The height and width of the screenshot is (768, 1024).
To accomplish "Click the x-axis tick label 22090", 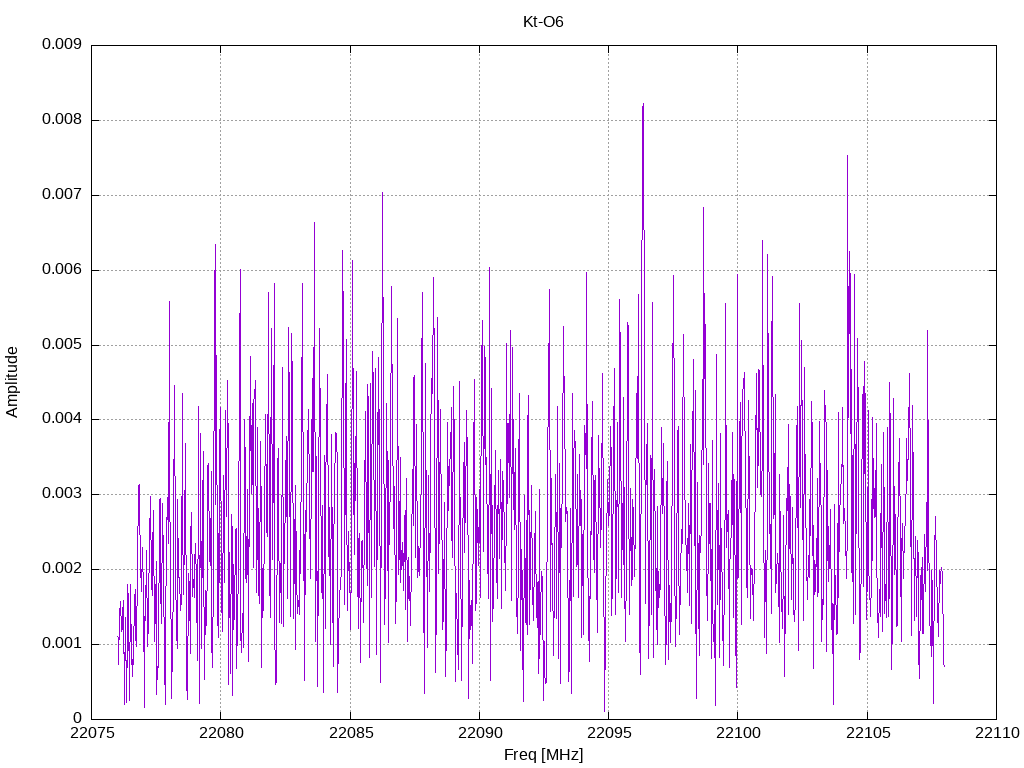I will click(479, 733).
